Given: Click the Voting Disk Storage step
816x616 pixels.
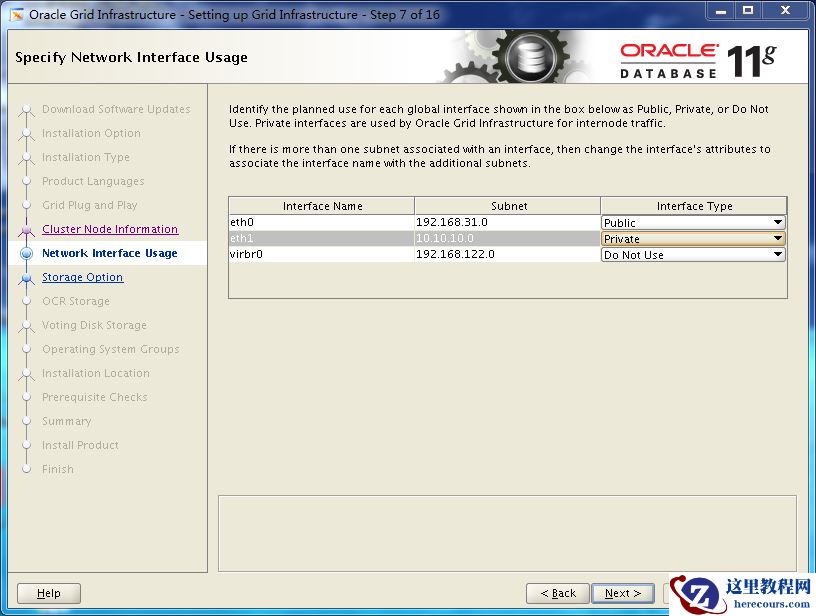Looking at the screenshot, I should (x=94, y=325).
